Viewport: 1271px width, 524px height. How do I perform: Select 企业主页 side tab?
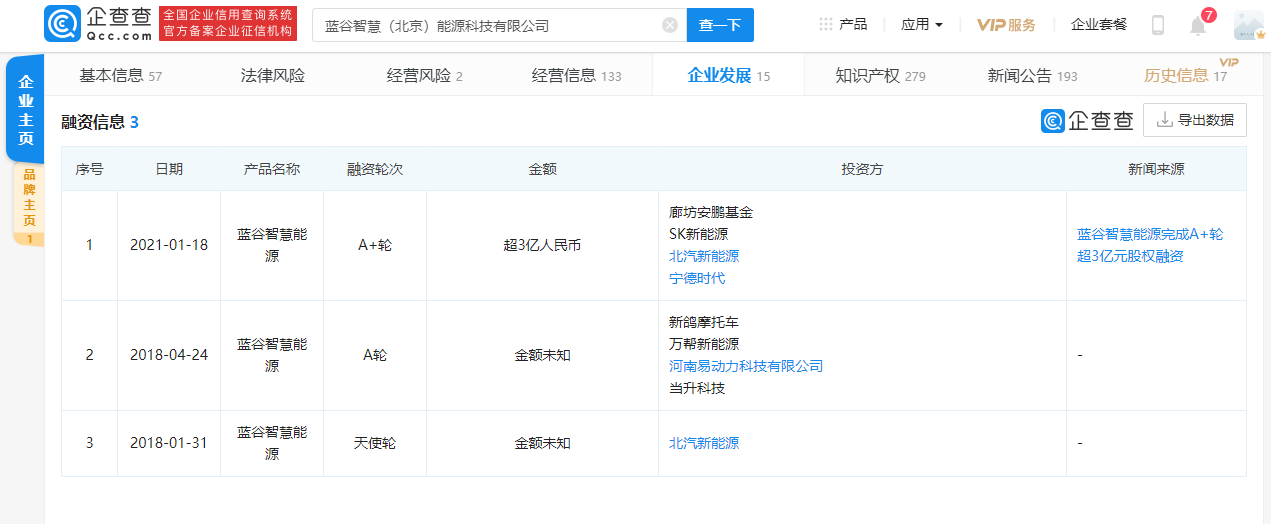26,110
